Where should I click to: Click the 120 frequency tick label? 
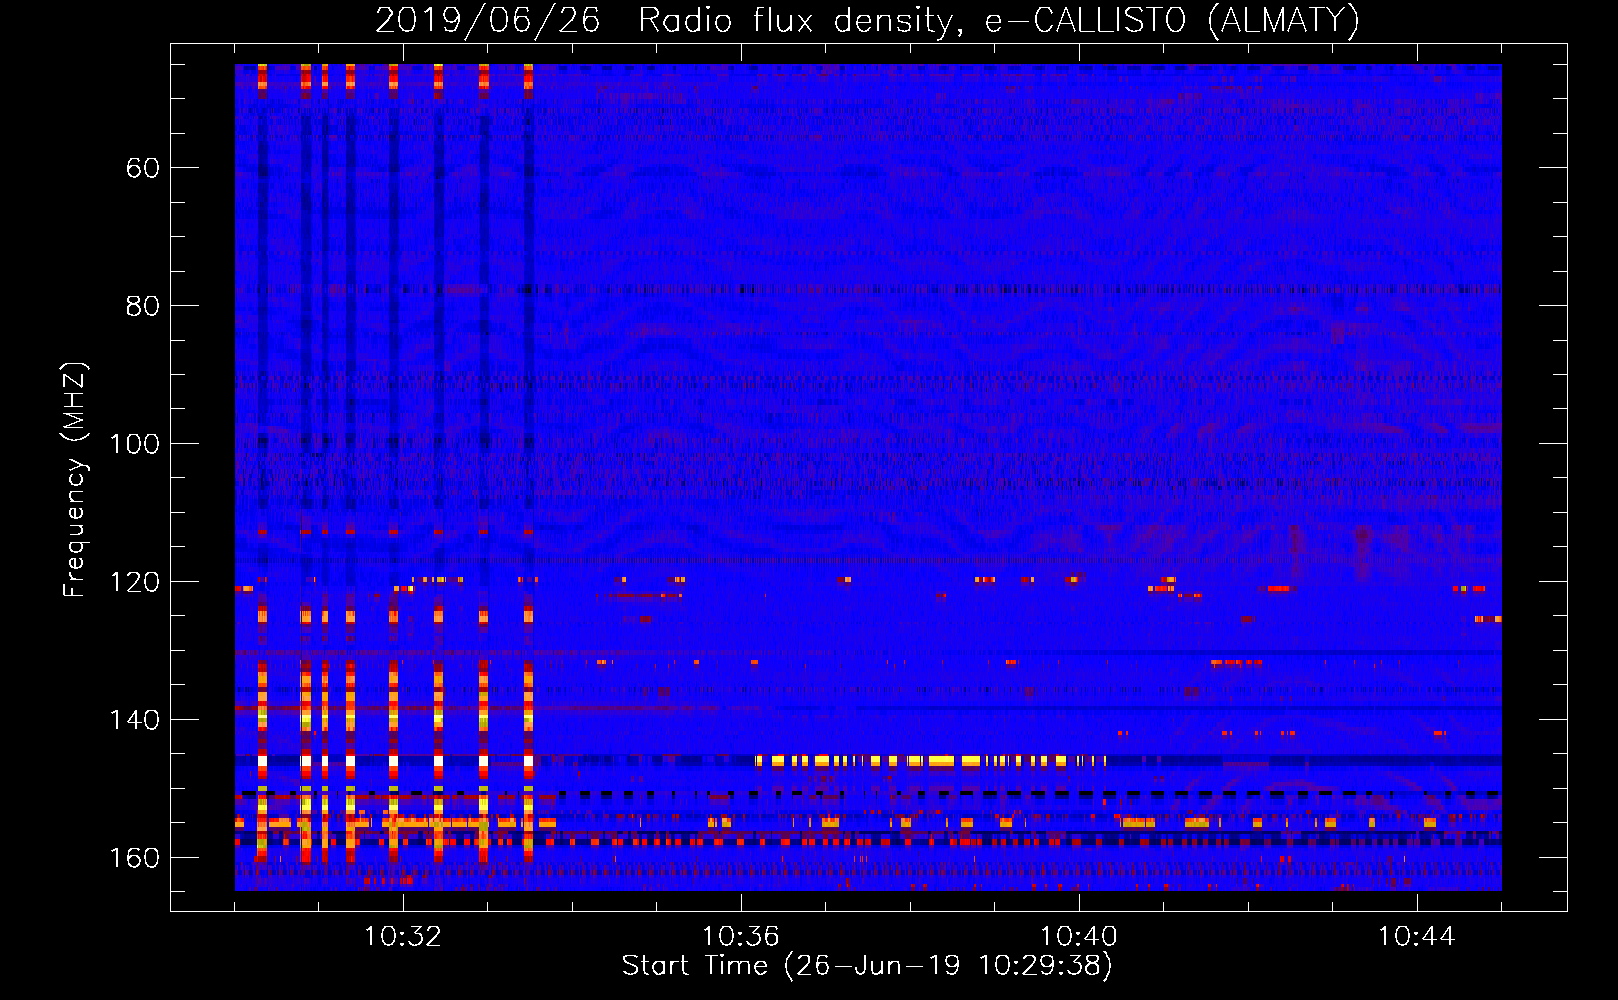point(134,582)
